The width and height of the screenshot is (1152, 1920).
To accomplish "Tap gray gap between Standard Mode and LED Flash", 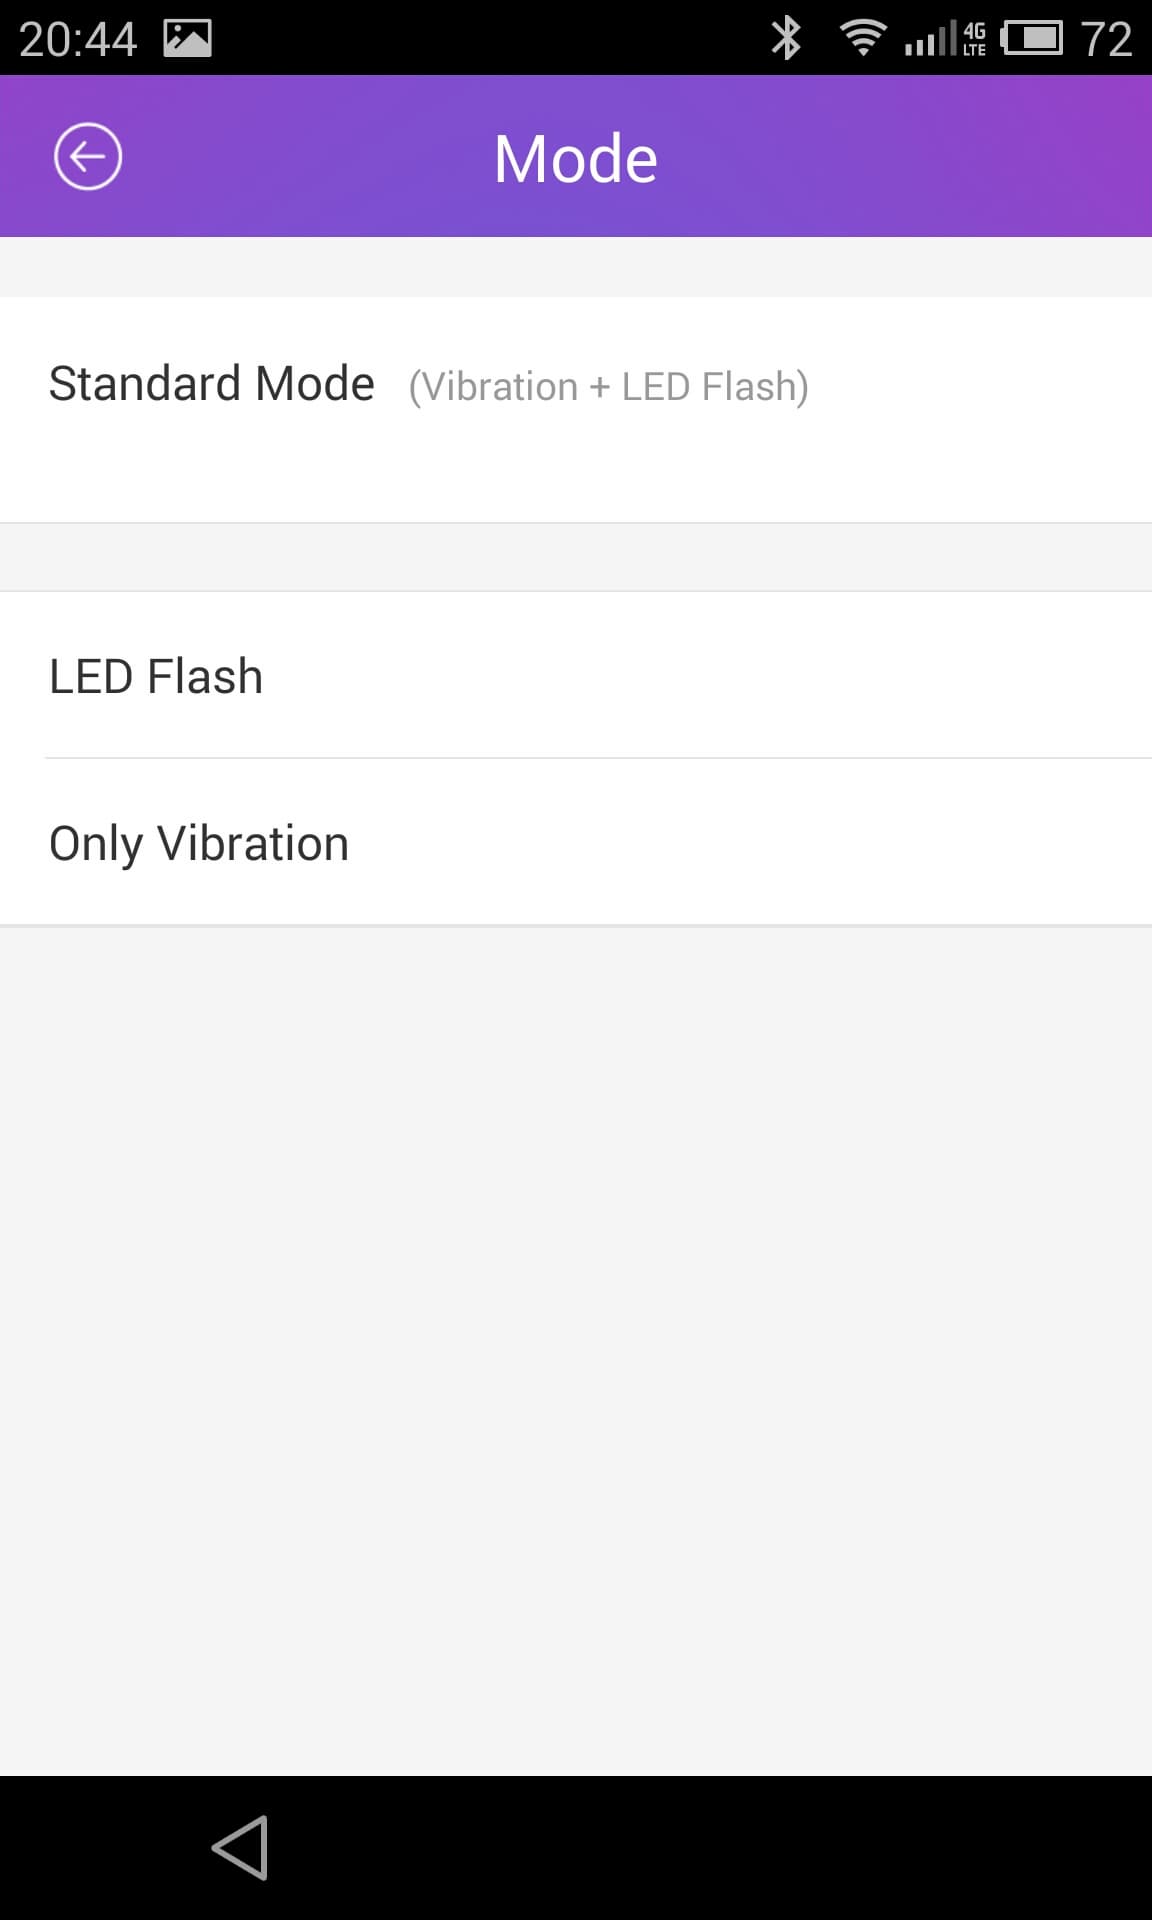I will [576, 557].
